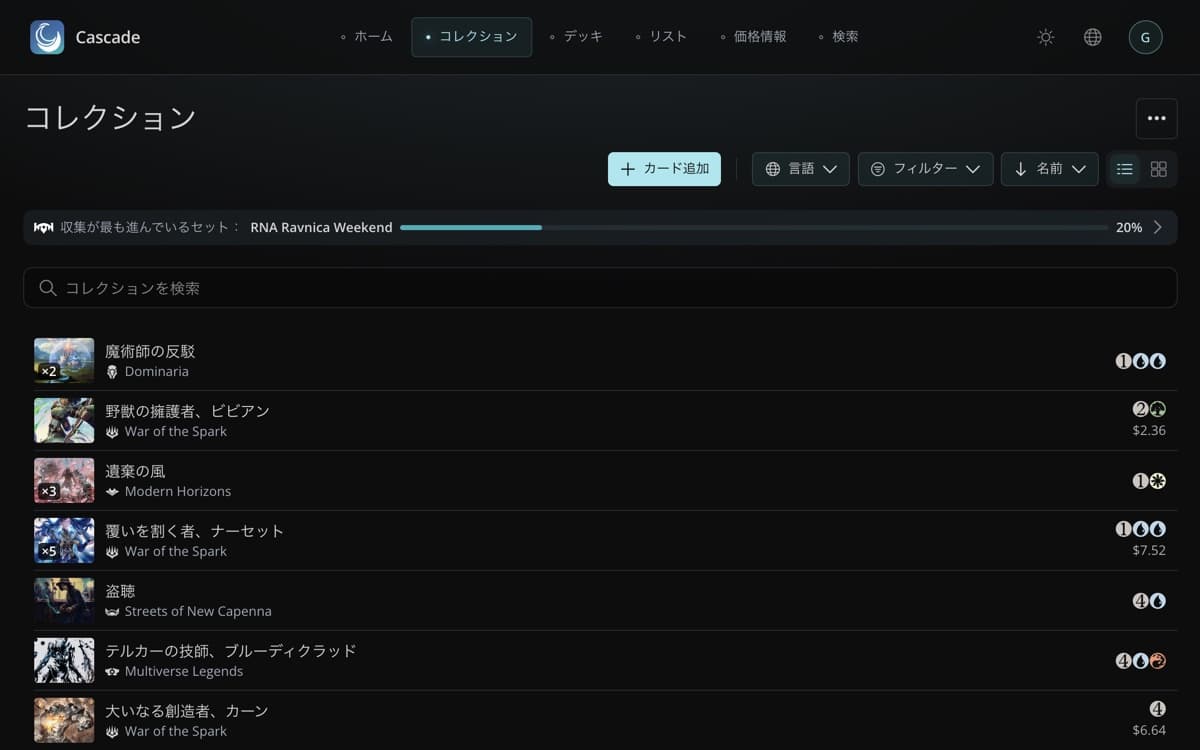
Task: Switch to grid view
Action: pyautogui.click(x=1159, y=169)
